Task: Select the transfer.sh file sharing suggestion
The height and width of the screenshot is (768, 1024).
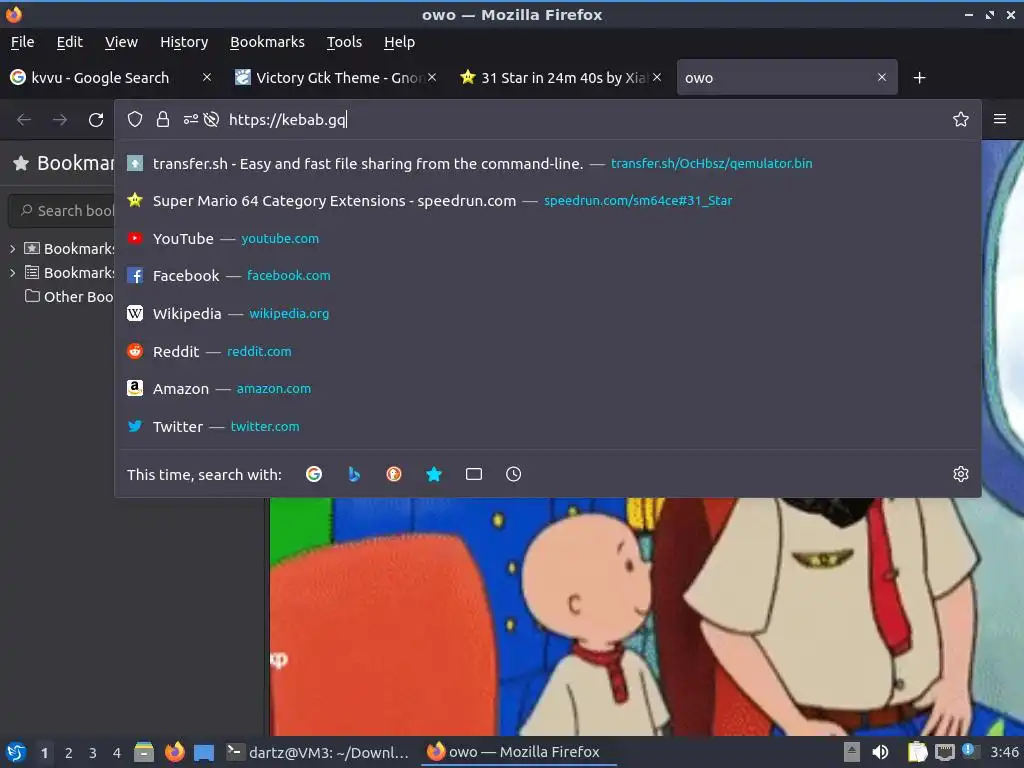Action: (548, 163)
